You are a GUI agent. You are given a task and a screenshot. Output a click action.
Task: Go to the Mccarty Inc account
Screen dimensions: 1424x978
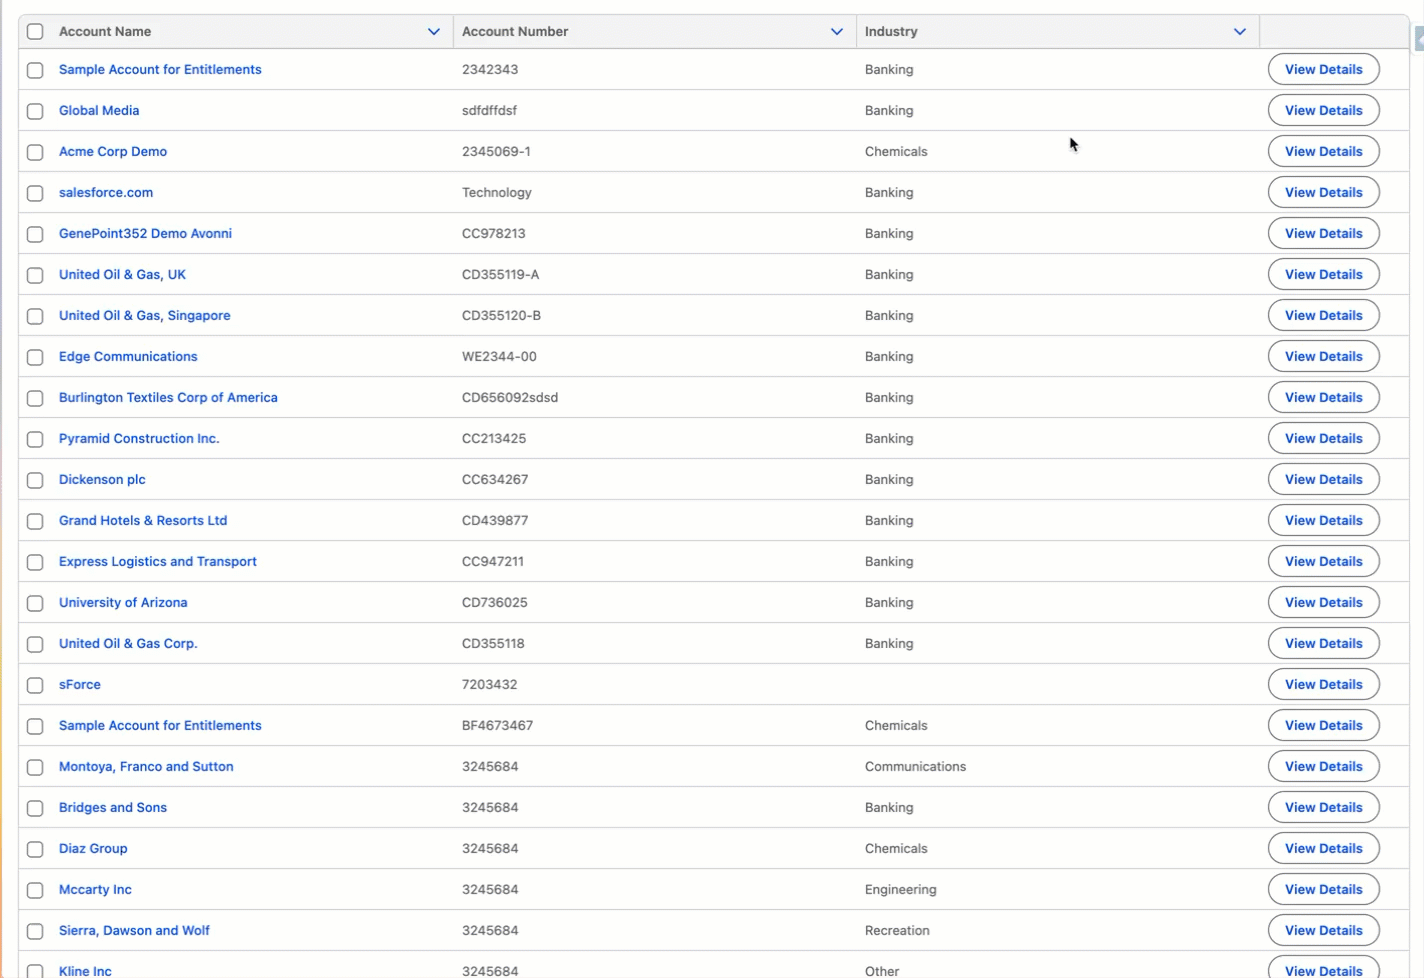point(95,890)
